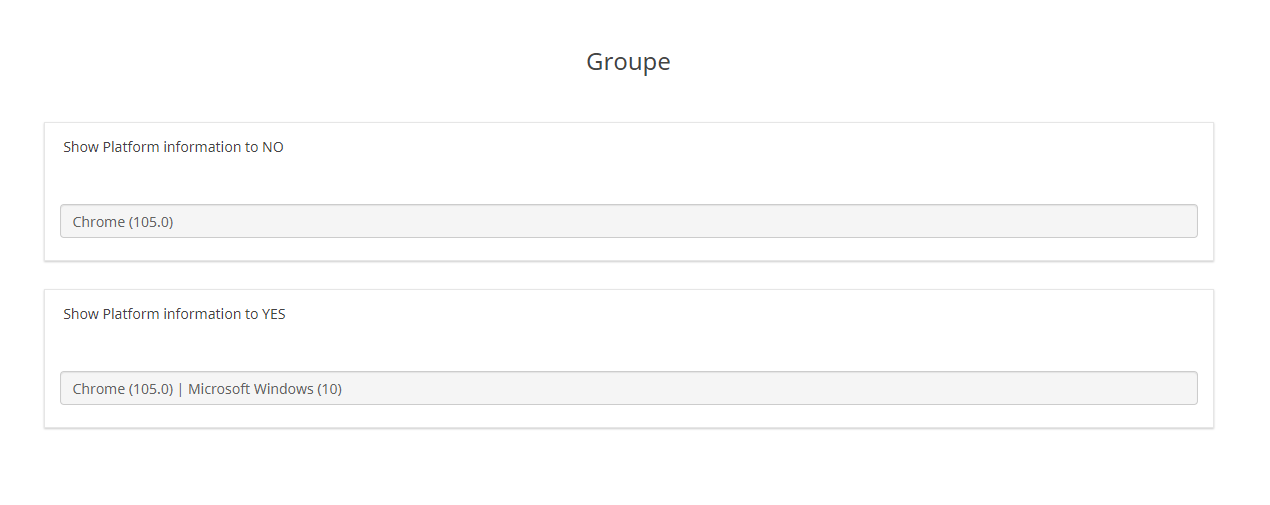Click the word YES in second panel
The image size is (1270, 505).
pyautogui.click(x=274, y=314)
